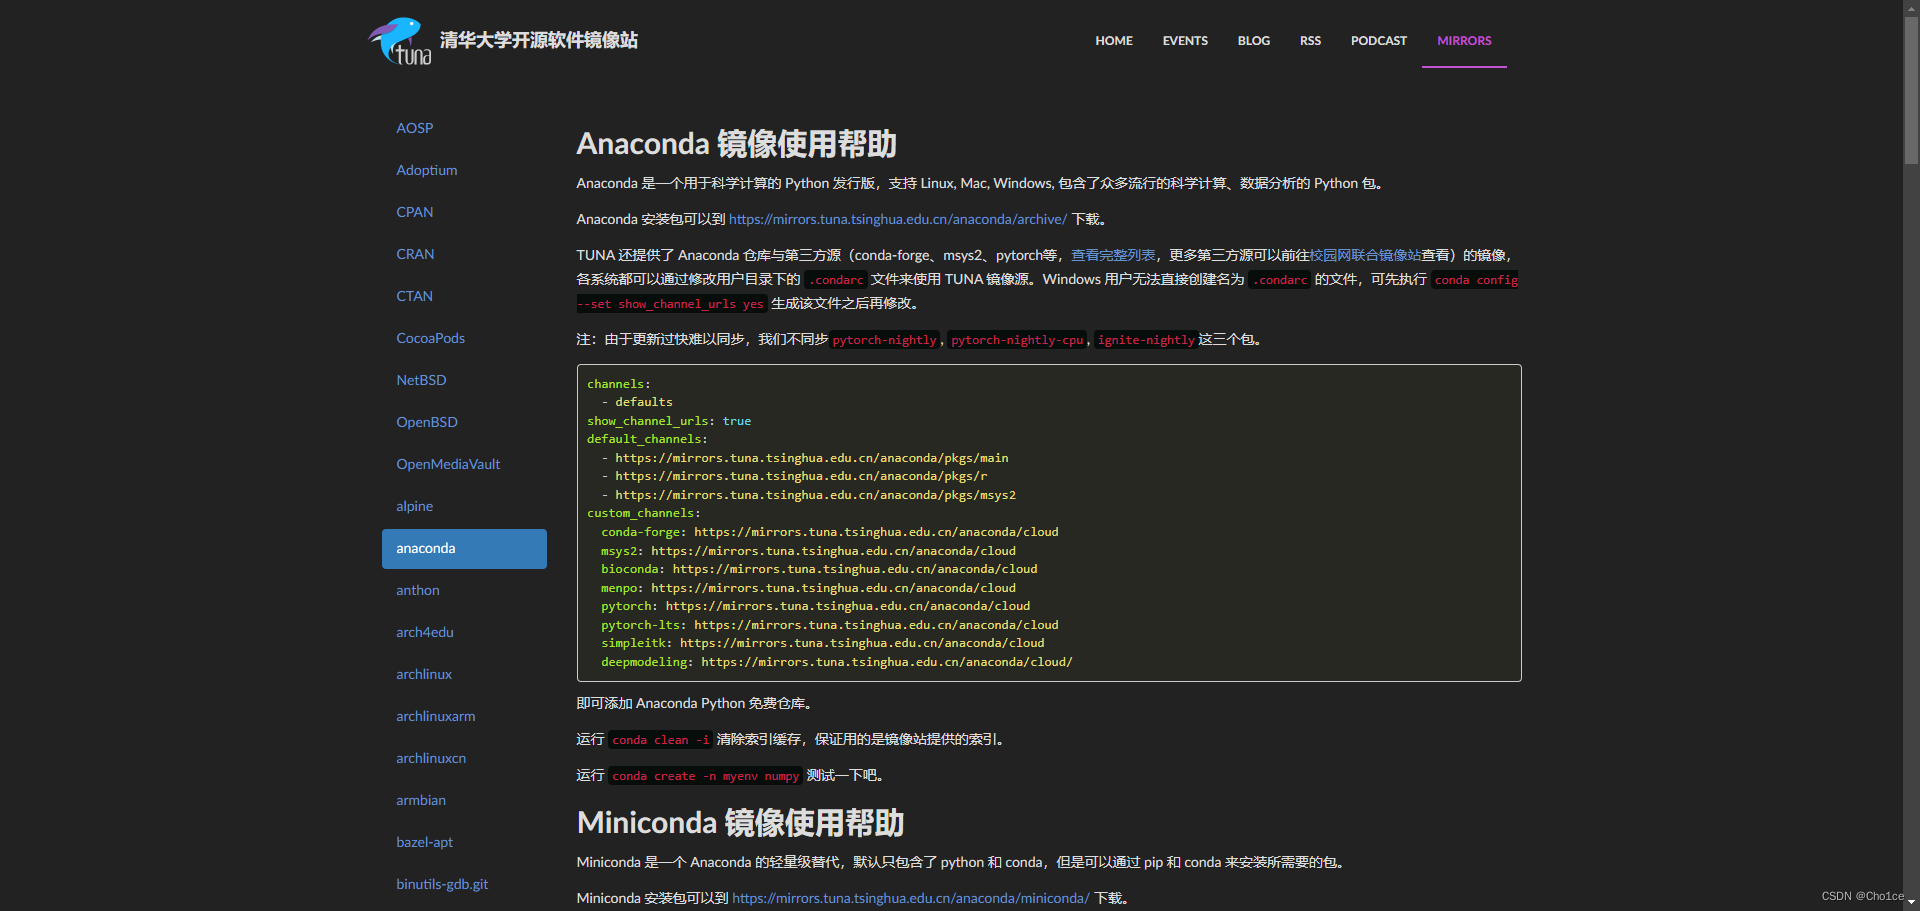This screenshot has height=911, width=1920.
Task: Switch to the MIRRORS tab
Action: click(1463, 40)
